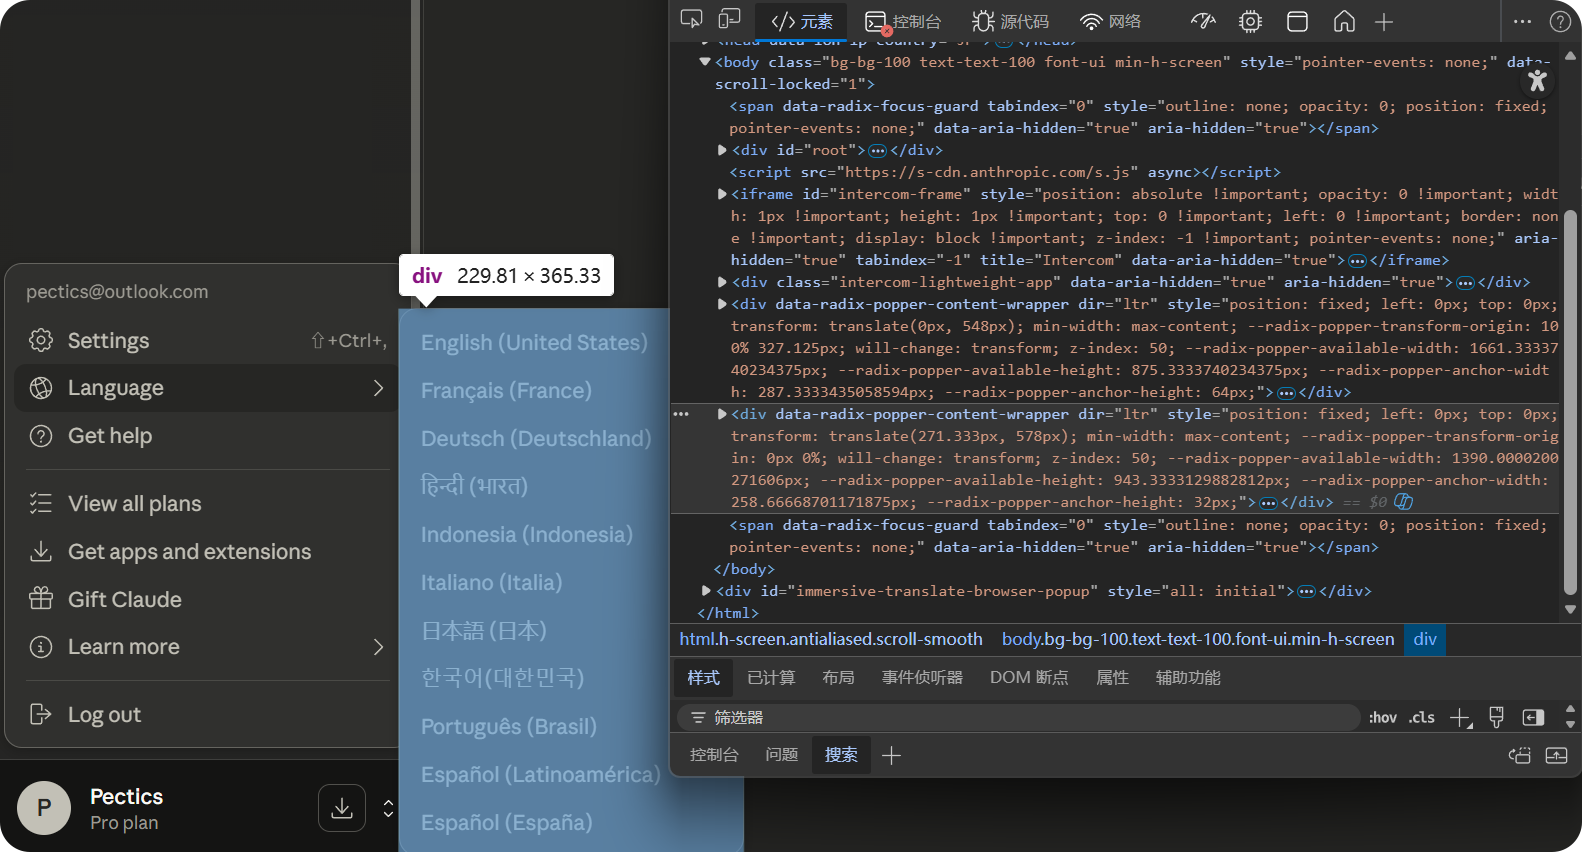Select English (United States) language
The height and width of the screenshot is (852, 1582).
(x=534, y=343)
